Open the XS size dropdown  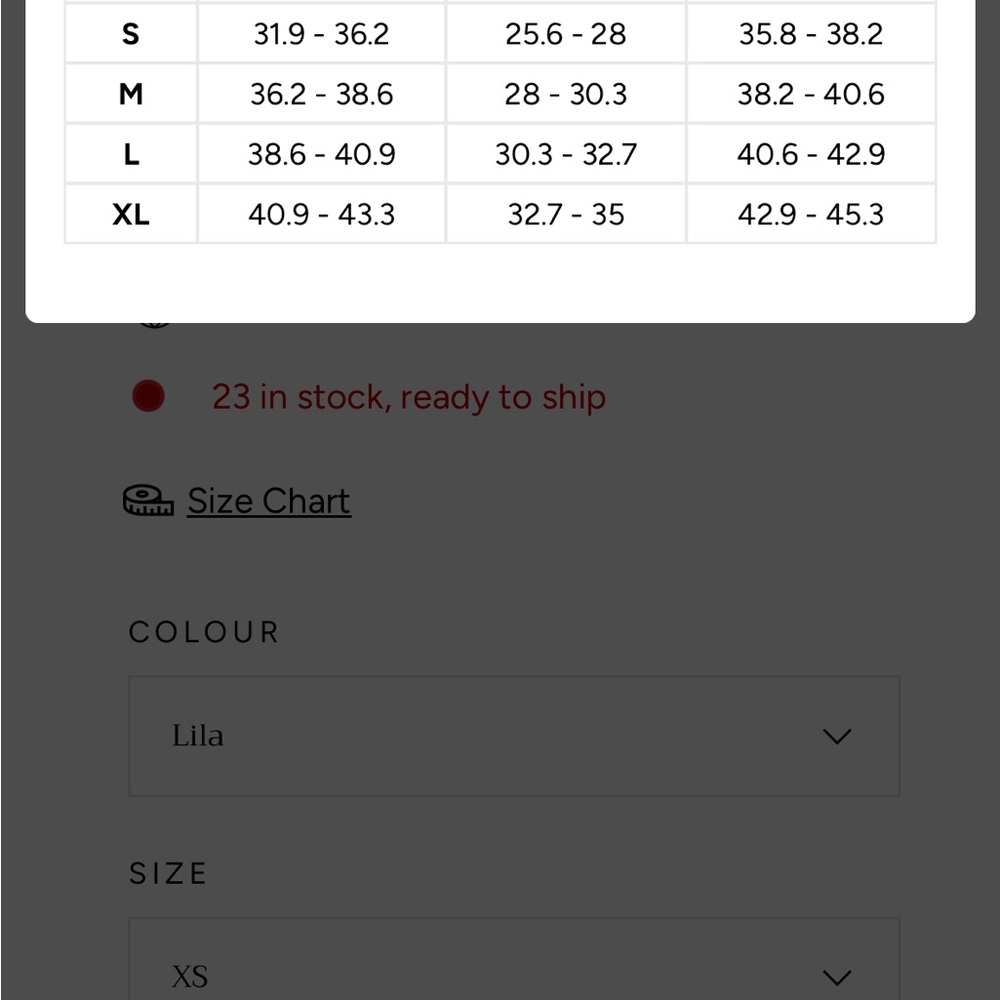(x=514, y=959)
